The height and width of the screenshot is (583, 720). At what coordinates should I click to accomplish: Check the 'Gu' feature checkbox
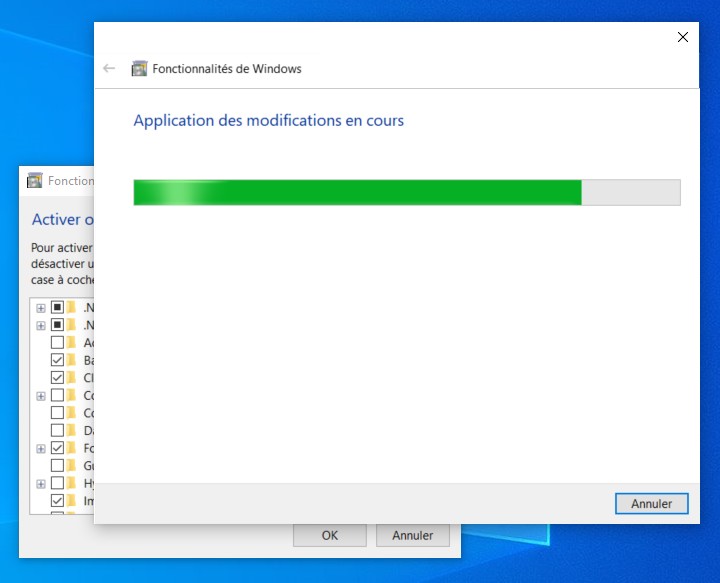[57, 465]
